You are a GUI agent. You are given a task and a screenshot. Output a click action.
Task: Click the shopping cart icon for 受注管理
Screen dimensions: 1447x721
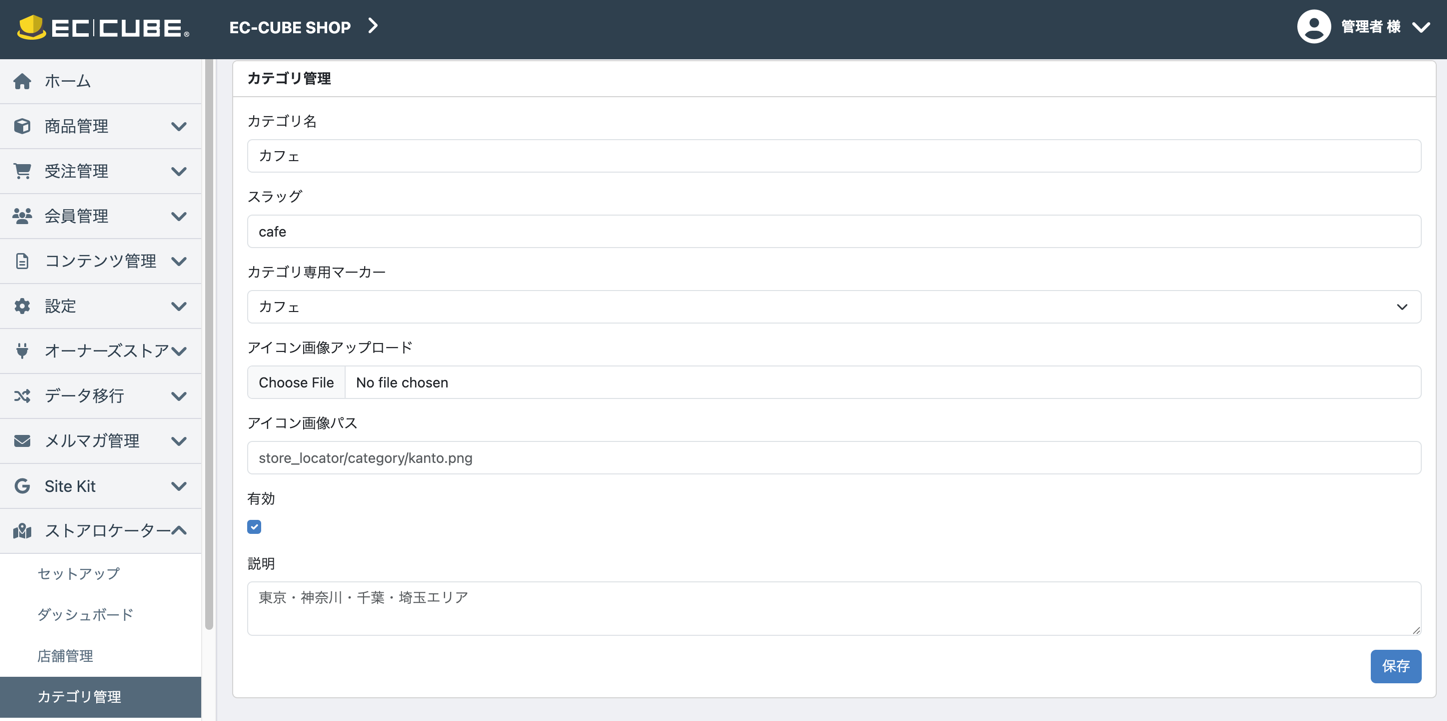[x=22, y=171]
